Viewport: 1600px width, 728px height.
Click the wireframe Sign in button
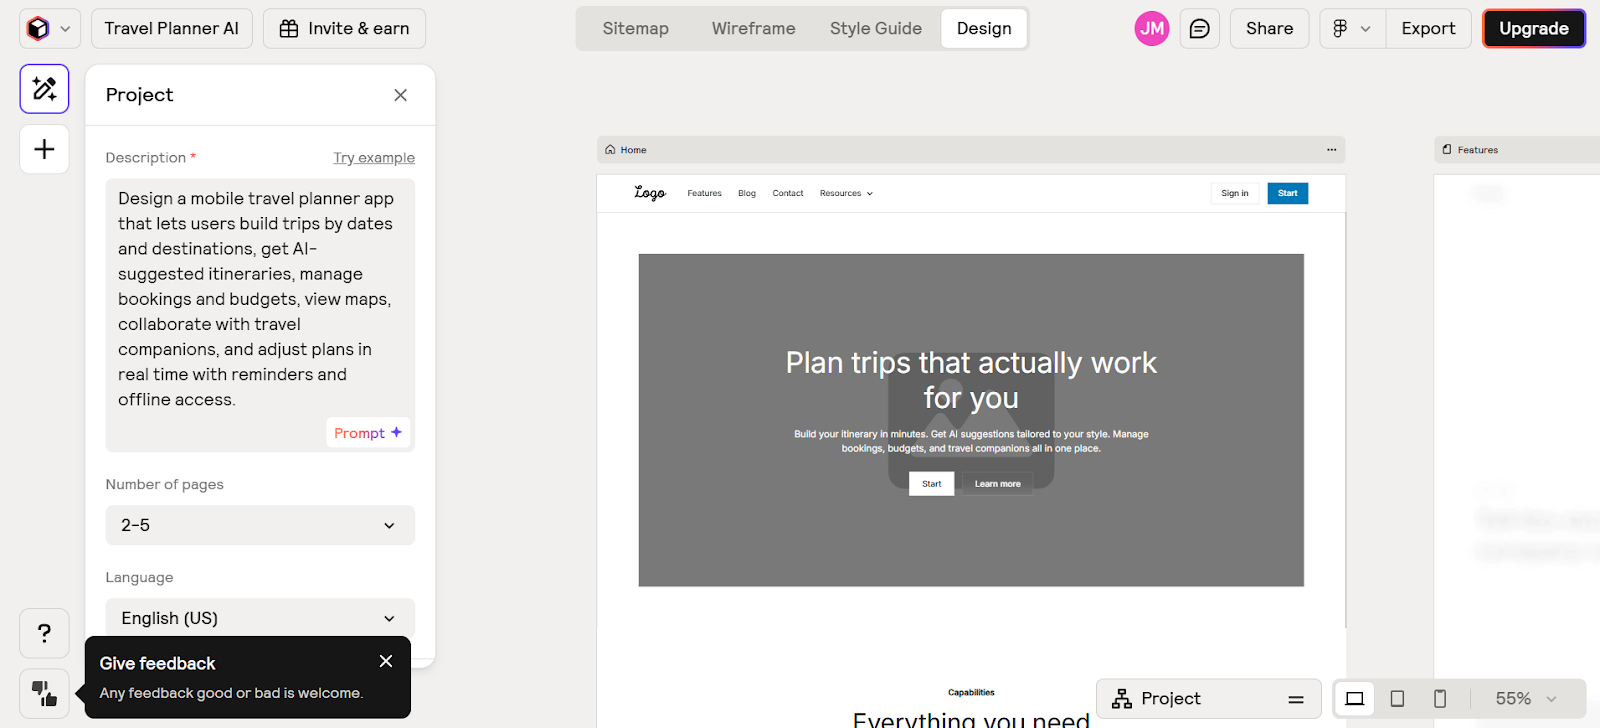point(1235,194)
